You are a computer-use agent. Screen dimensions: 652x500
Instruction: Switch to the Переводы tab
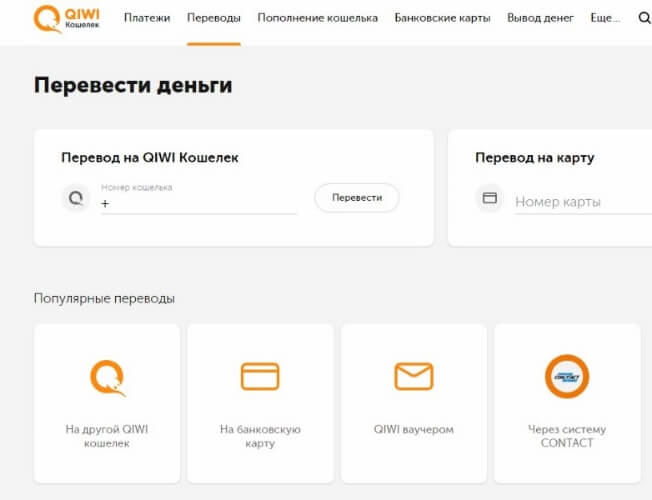[213, 18]
